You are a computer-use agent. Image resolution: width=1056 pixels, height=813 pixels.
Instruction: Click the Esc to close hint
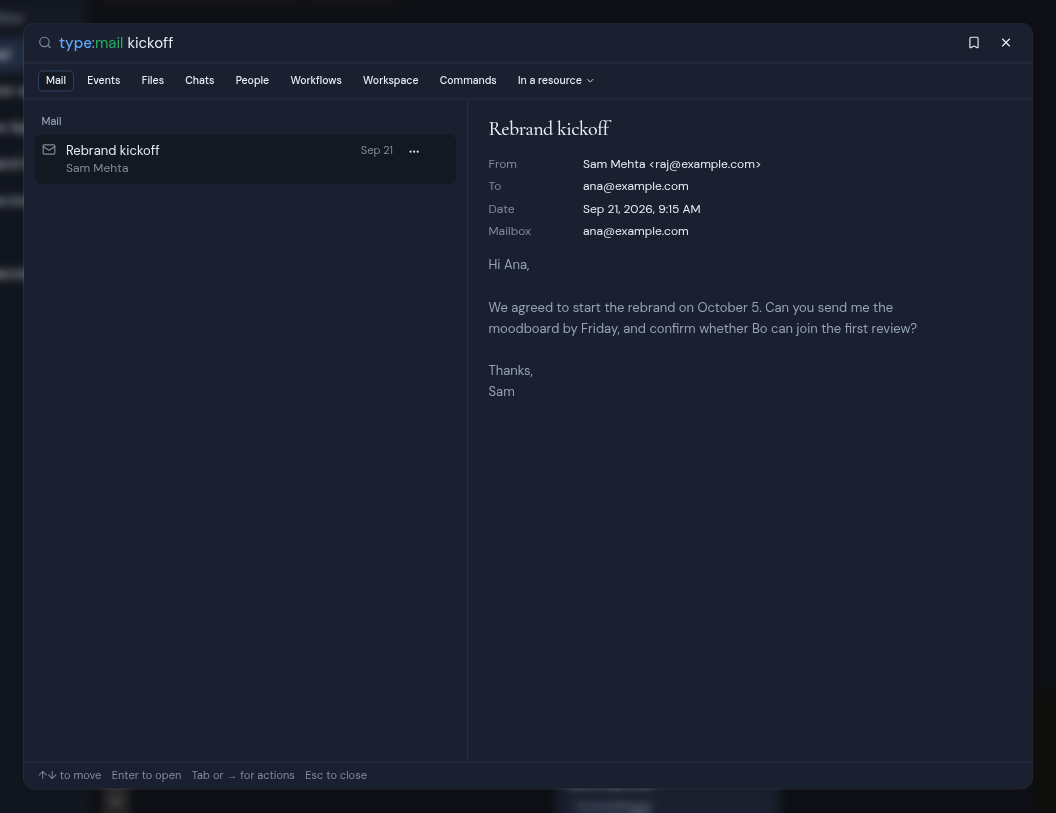point(336,775)
